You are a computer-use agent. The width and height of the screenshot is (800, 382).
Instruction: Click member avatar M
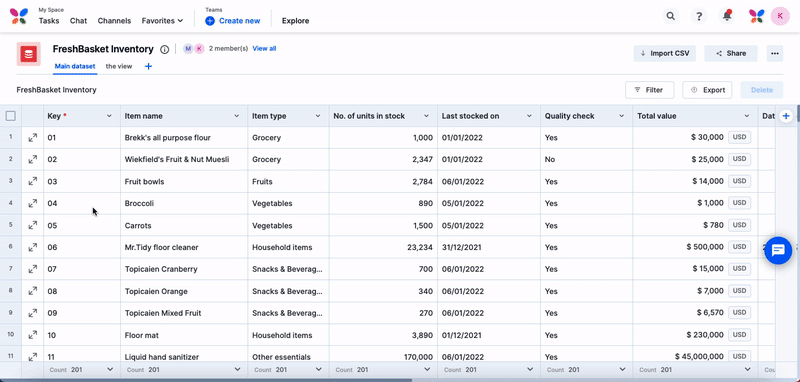click(188, 49)
